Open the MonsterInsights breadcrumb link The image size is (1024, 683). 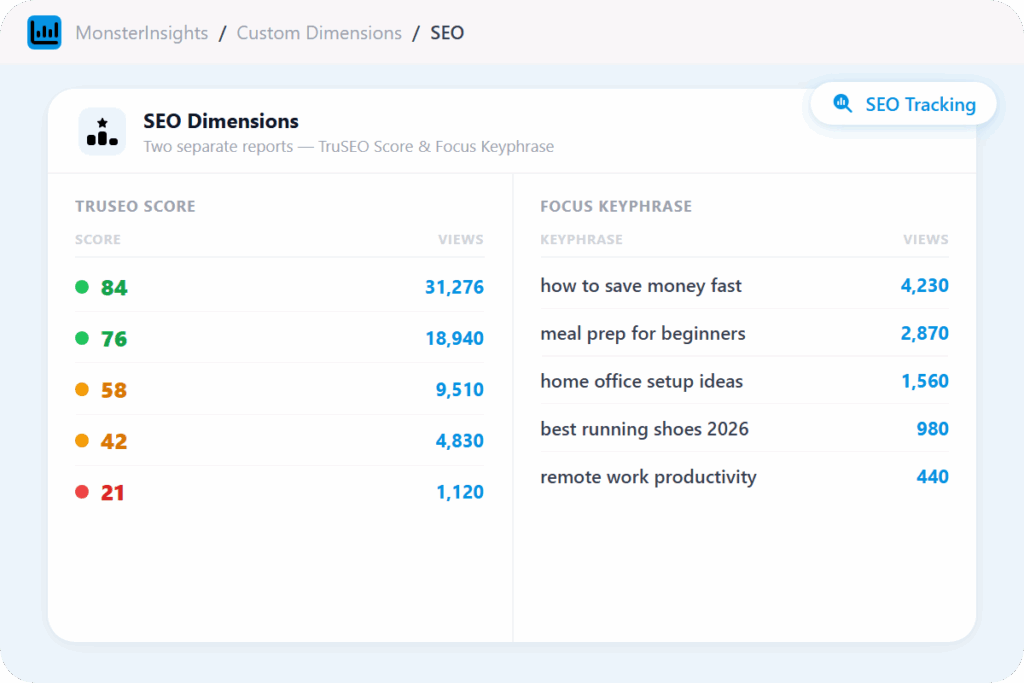pyautogui.click(x=142, y=33)
